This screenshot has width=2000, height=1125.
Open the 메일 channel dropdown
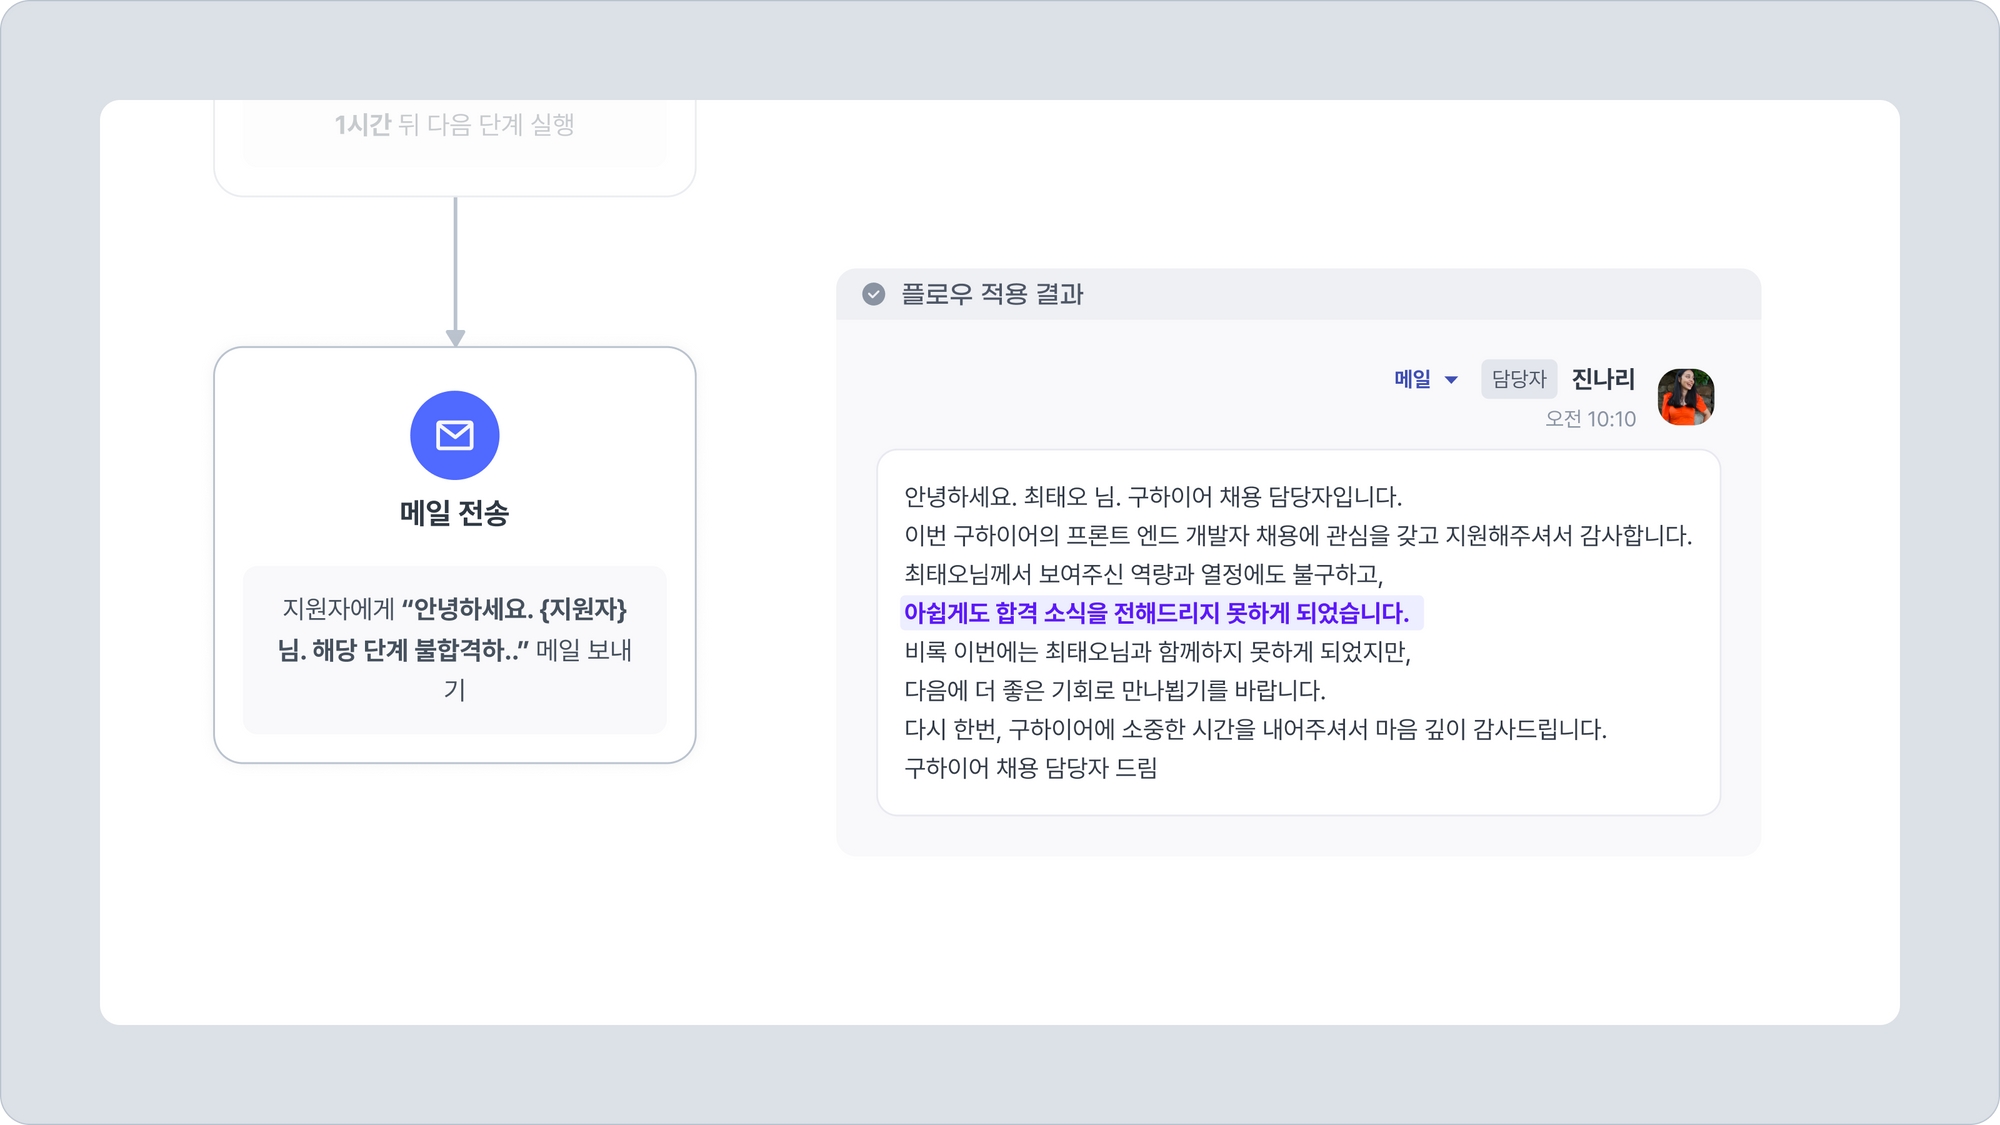(1412, 379)
